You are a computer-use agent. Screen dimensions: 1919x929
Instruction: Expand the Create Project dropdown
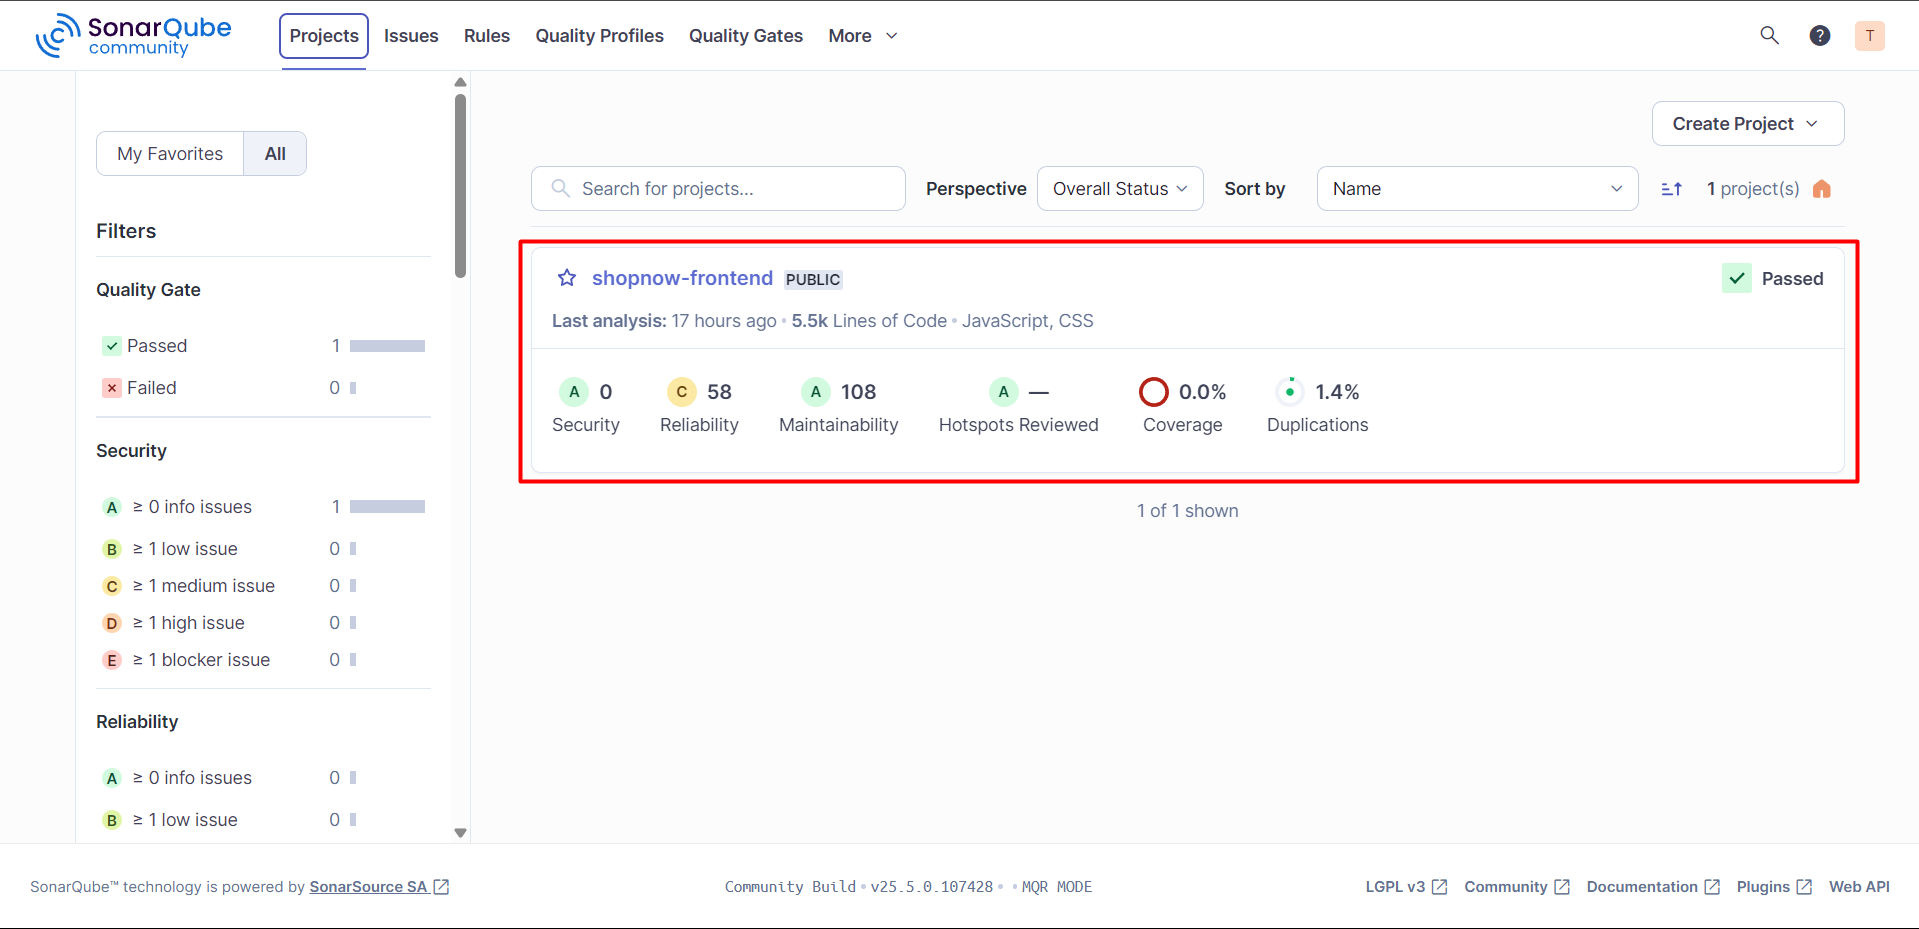coord(1747,124)
